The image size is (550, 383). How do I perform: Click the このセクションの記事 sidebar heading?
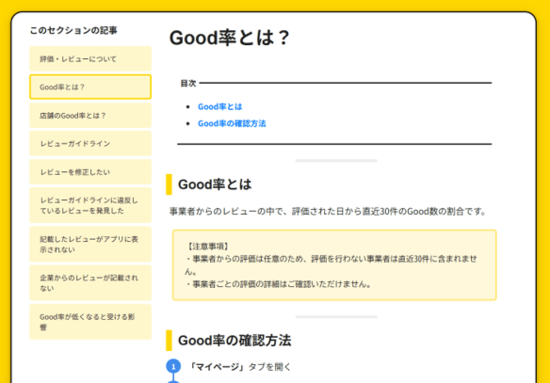coord(73,31)
